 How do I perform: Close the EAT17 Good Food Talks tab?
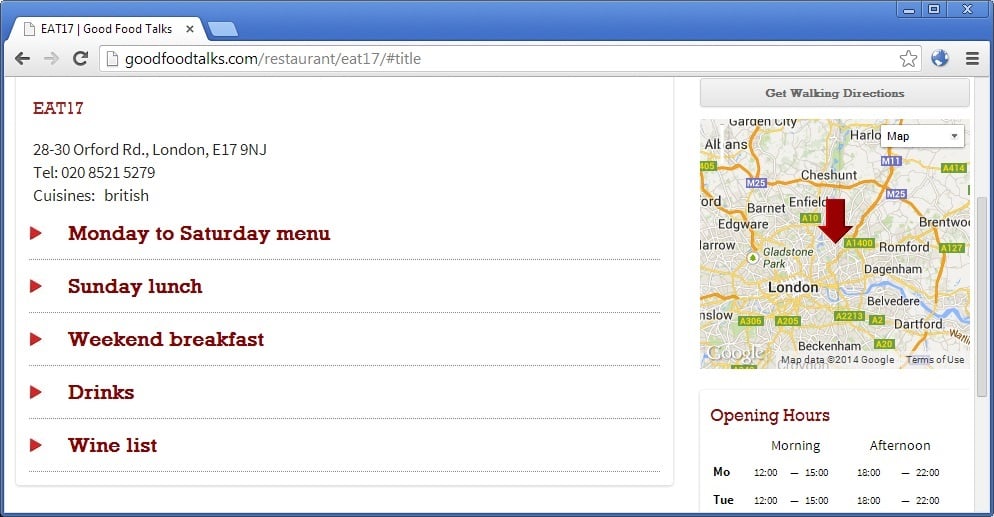tap(190, 29)
